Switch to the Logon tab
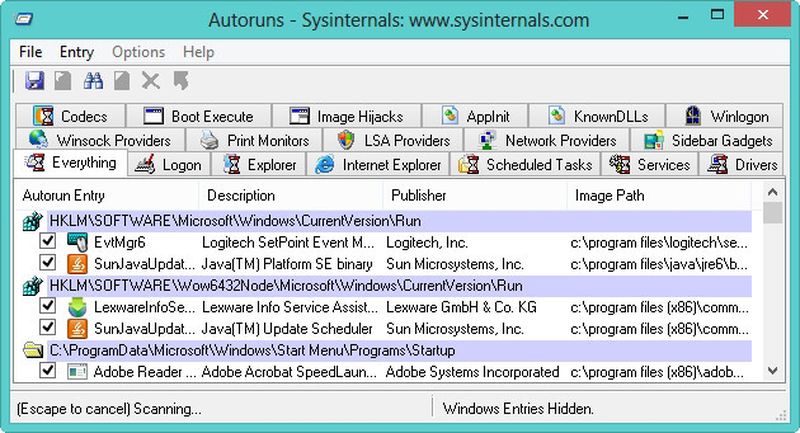 (x=169, y=165)
